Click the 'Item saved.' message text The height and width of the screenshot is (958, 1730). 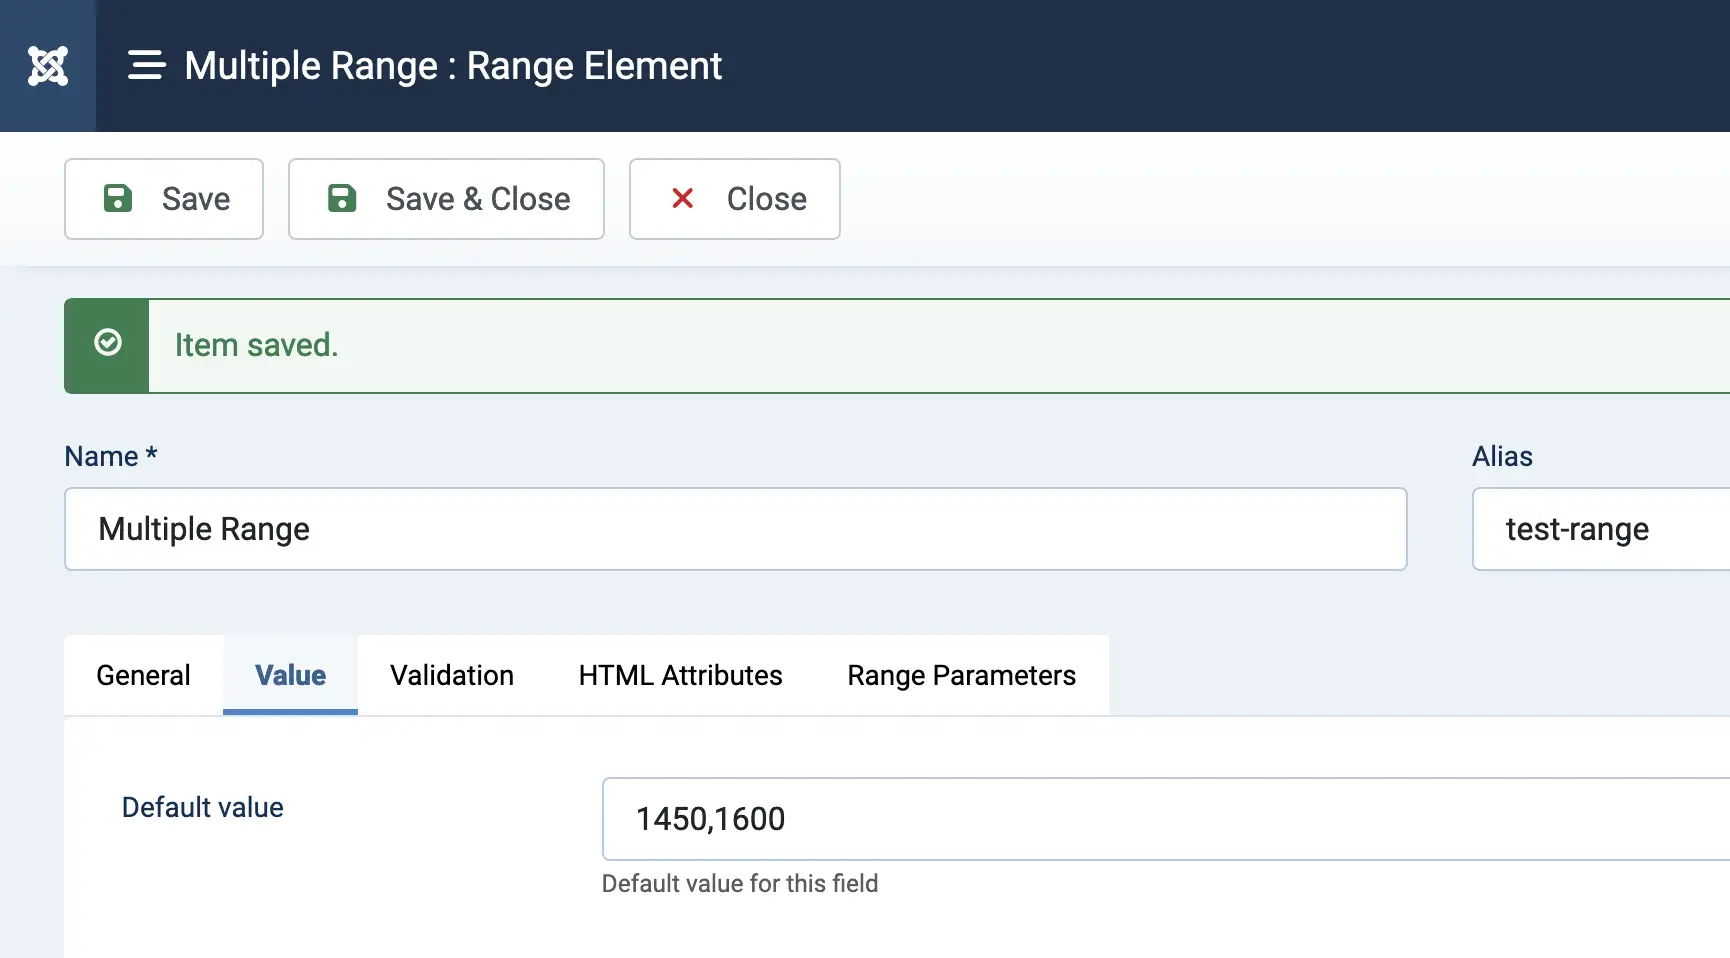[x=257, y=345]
